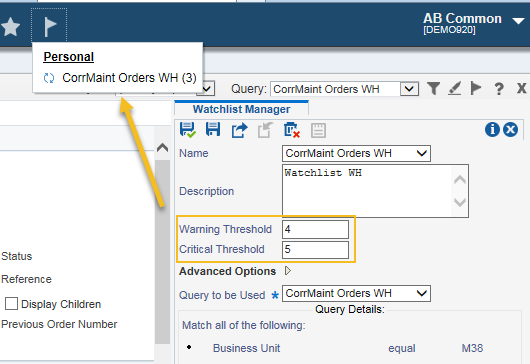Click the greyed reserve/import icon
The image size is (530, 364).
265,130
